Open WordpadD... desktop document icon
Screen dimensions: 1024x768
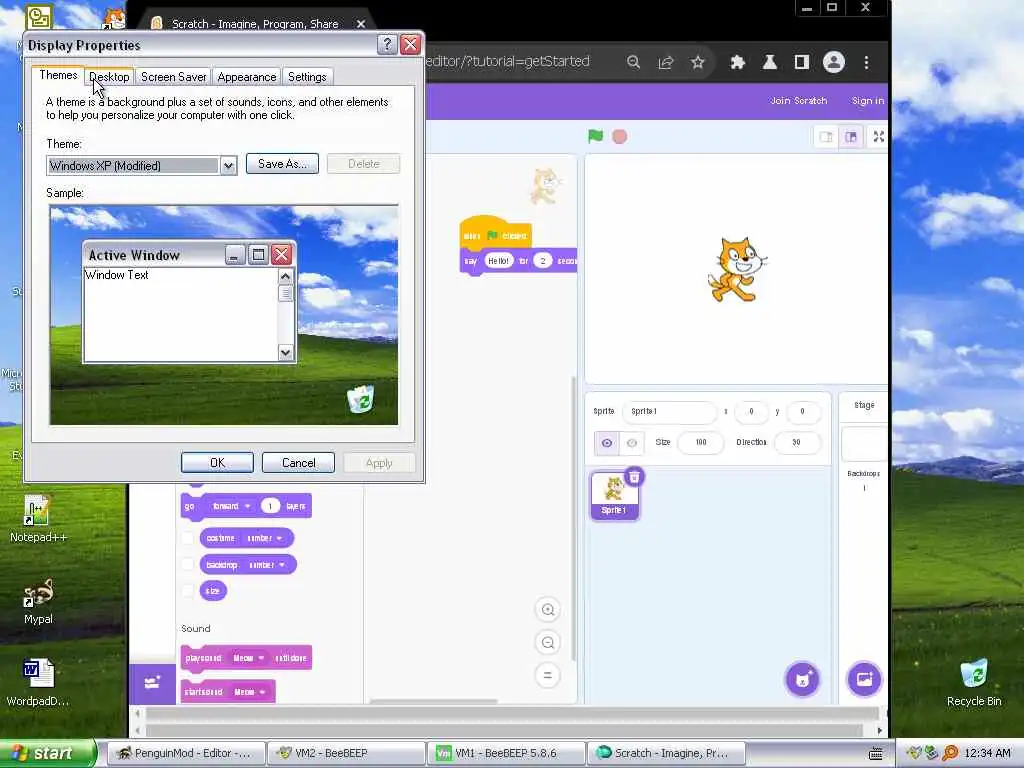pos(38,682)
